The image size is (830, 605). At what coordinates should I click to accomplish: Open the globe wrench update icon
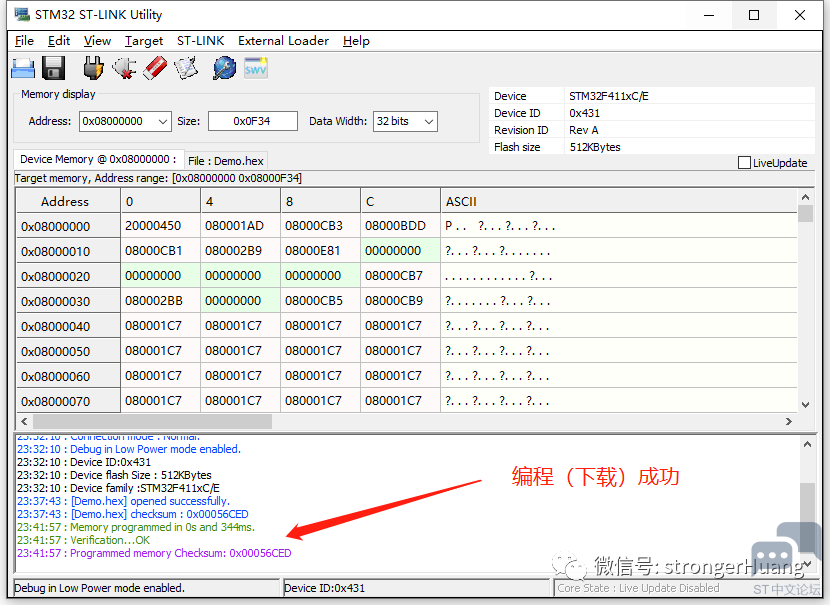point(224,68)
